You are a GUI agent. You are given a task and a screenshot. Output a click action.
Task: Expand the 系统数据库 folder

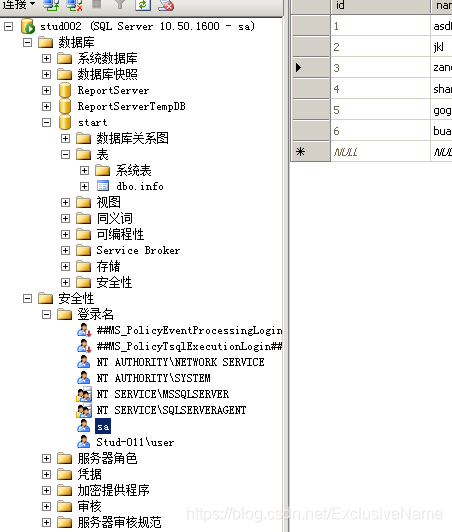pos(46,58)
